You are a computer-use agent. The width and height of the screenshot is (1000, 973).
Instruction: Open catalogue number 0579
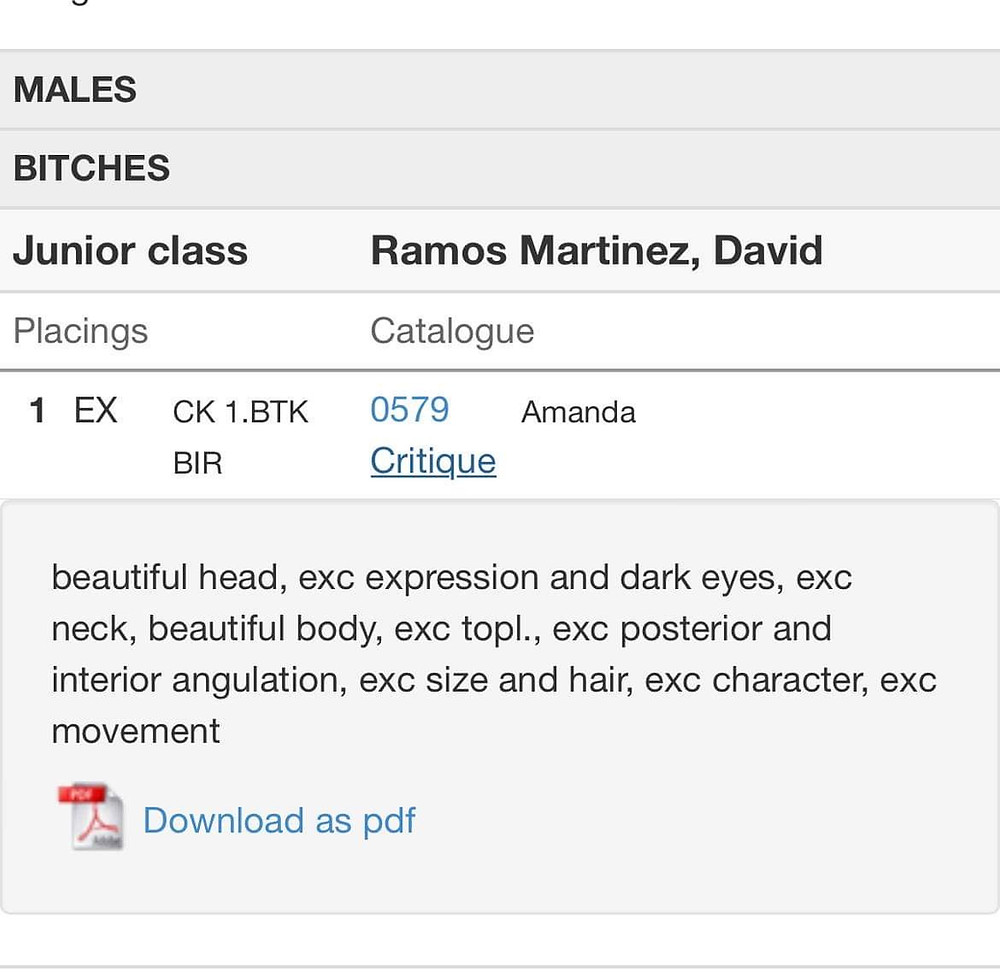tap(409, 409)
